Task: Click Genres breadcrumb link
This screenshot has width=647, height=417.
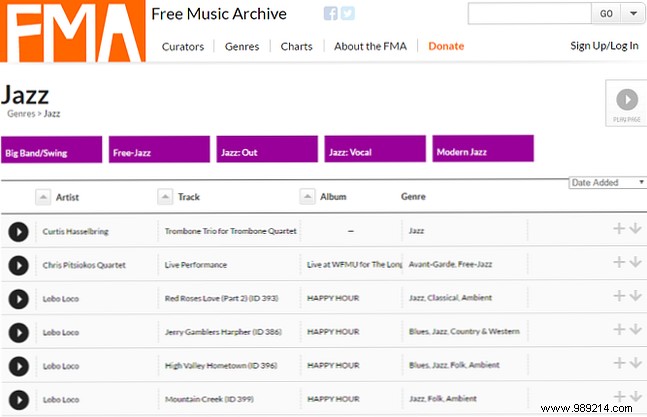Action: tap(21, 114)
